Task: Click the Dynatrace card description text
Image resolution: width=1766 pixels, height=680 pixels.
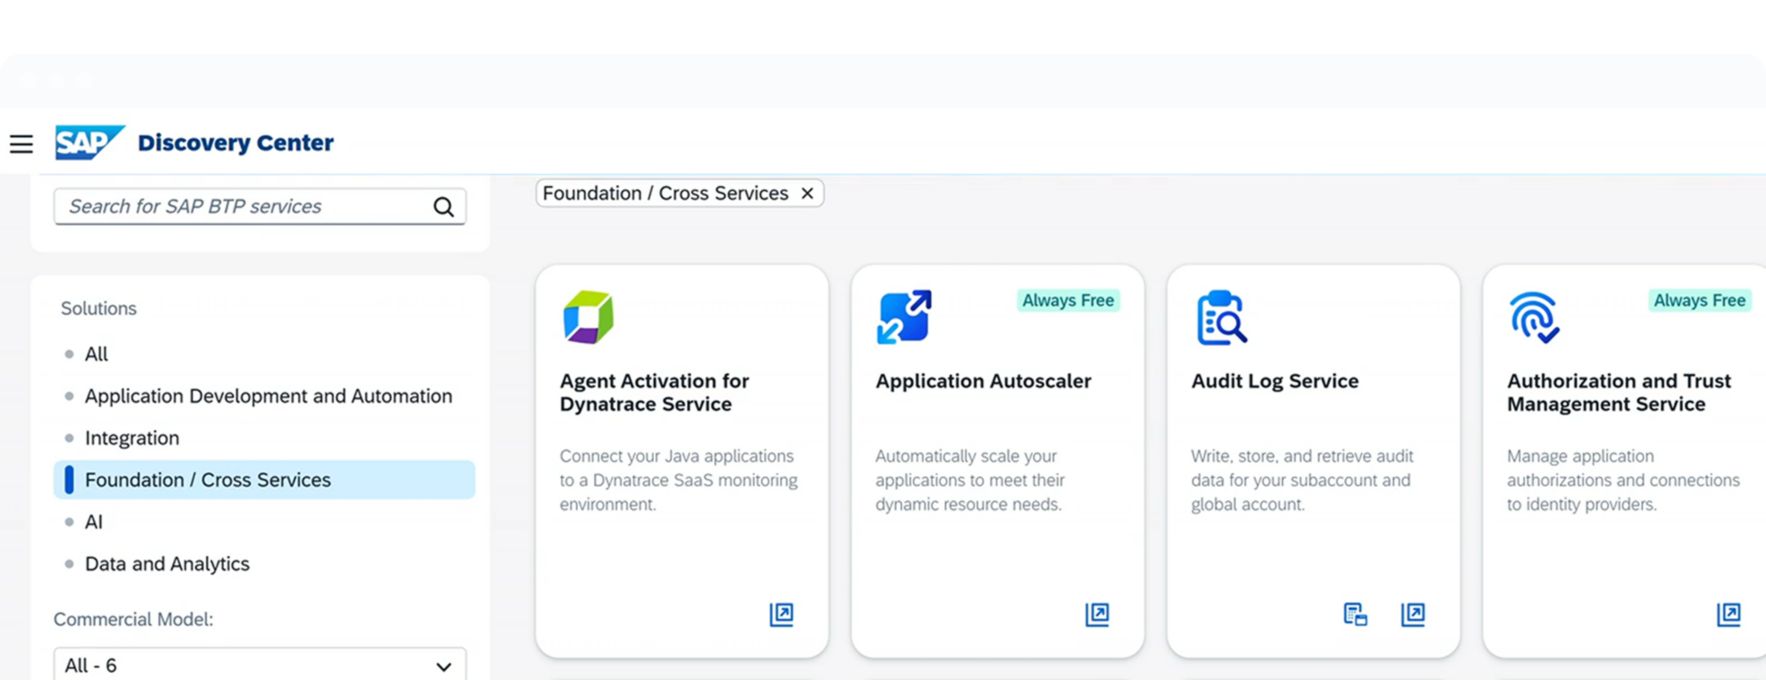Action: 678,480
